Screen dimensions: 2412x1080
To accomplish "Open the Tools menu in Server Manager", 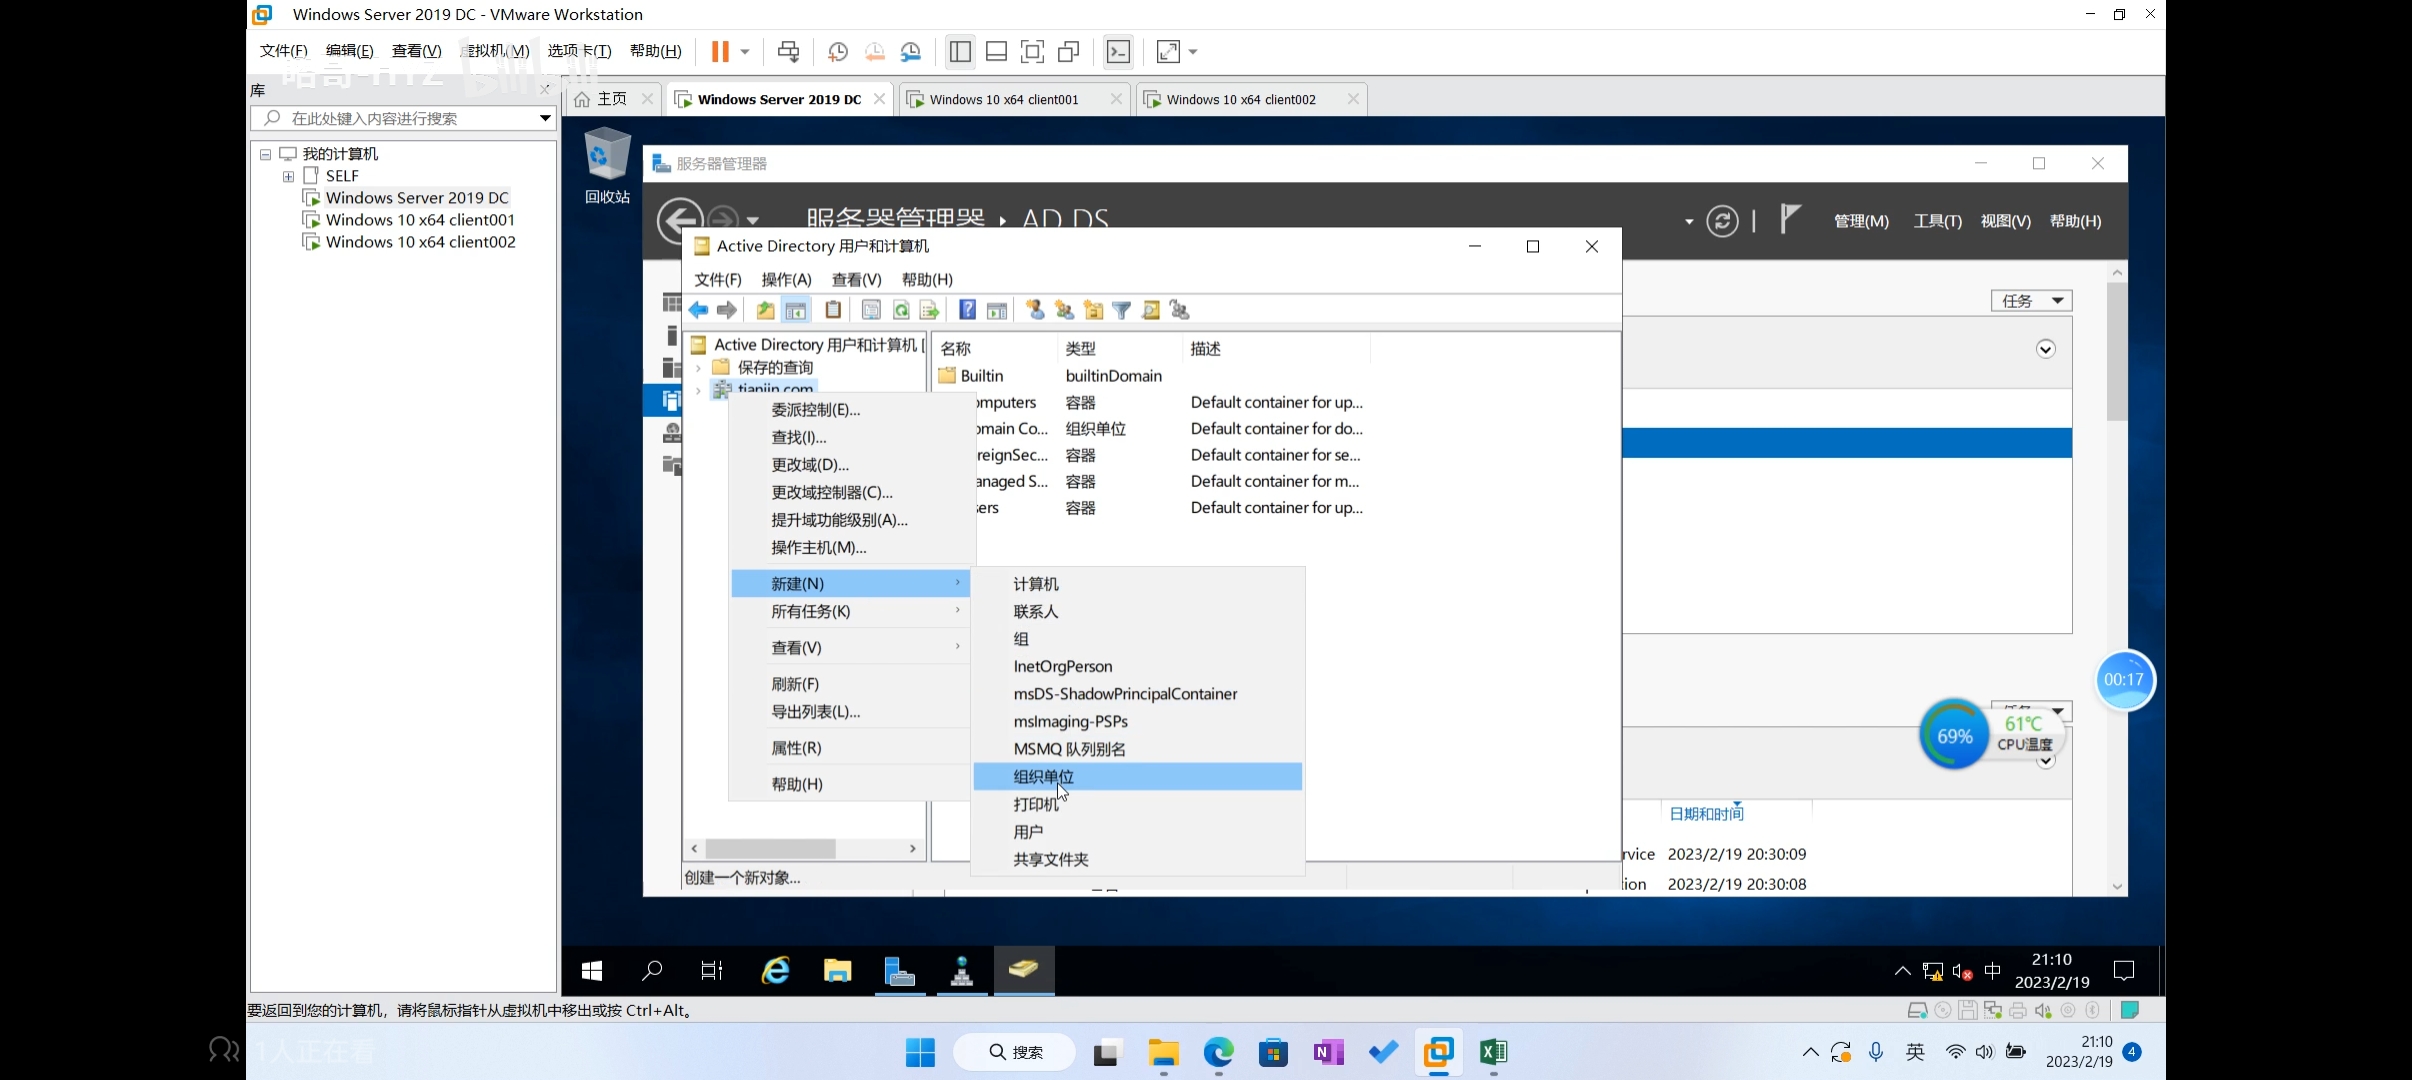I will (1936, 221).
